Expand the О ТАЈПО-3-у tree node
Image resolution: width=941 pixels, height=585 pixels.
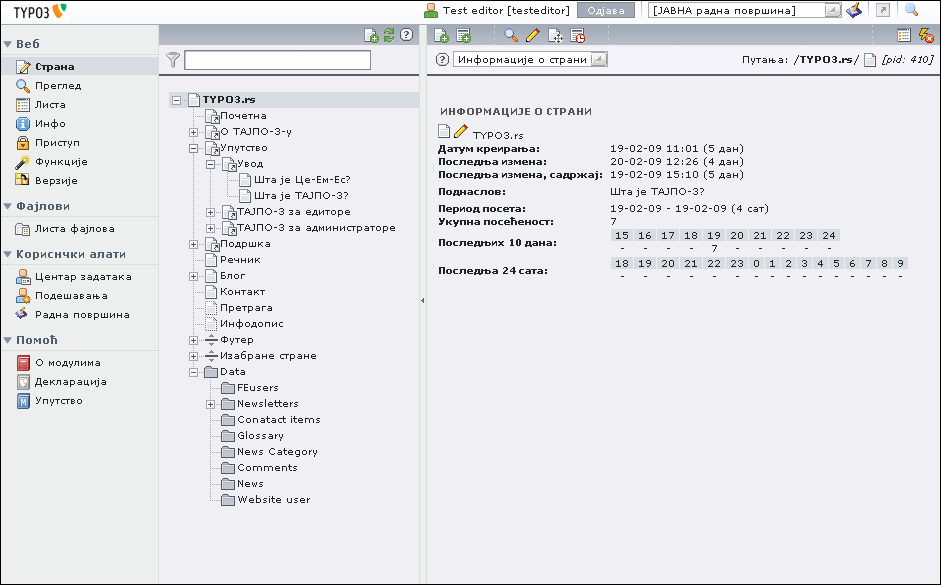tap(193, 132)
